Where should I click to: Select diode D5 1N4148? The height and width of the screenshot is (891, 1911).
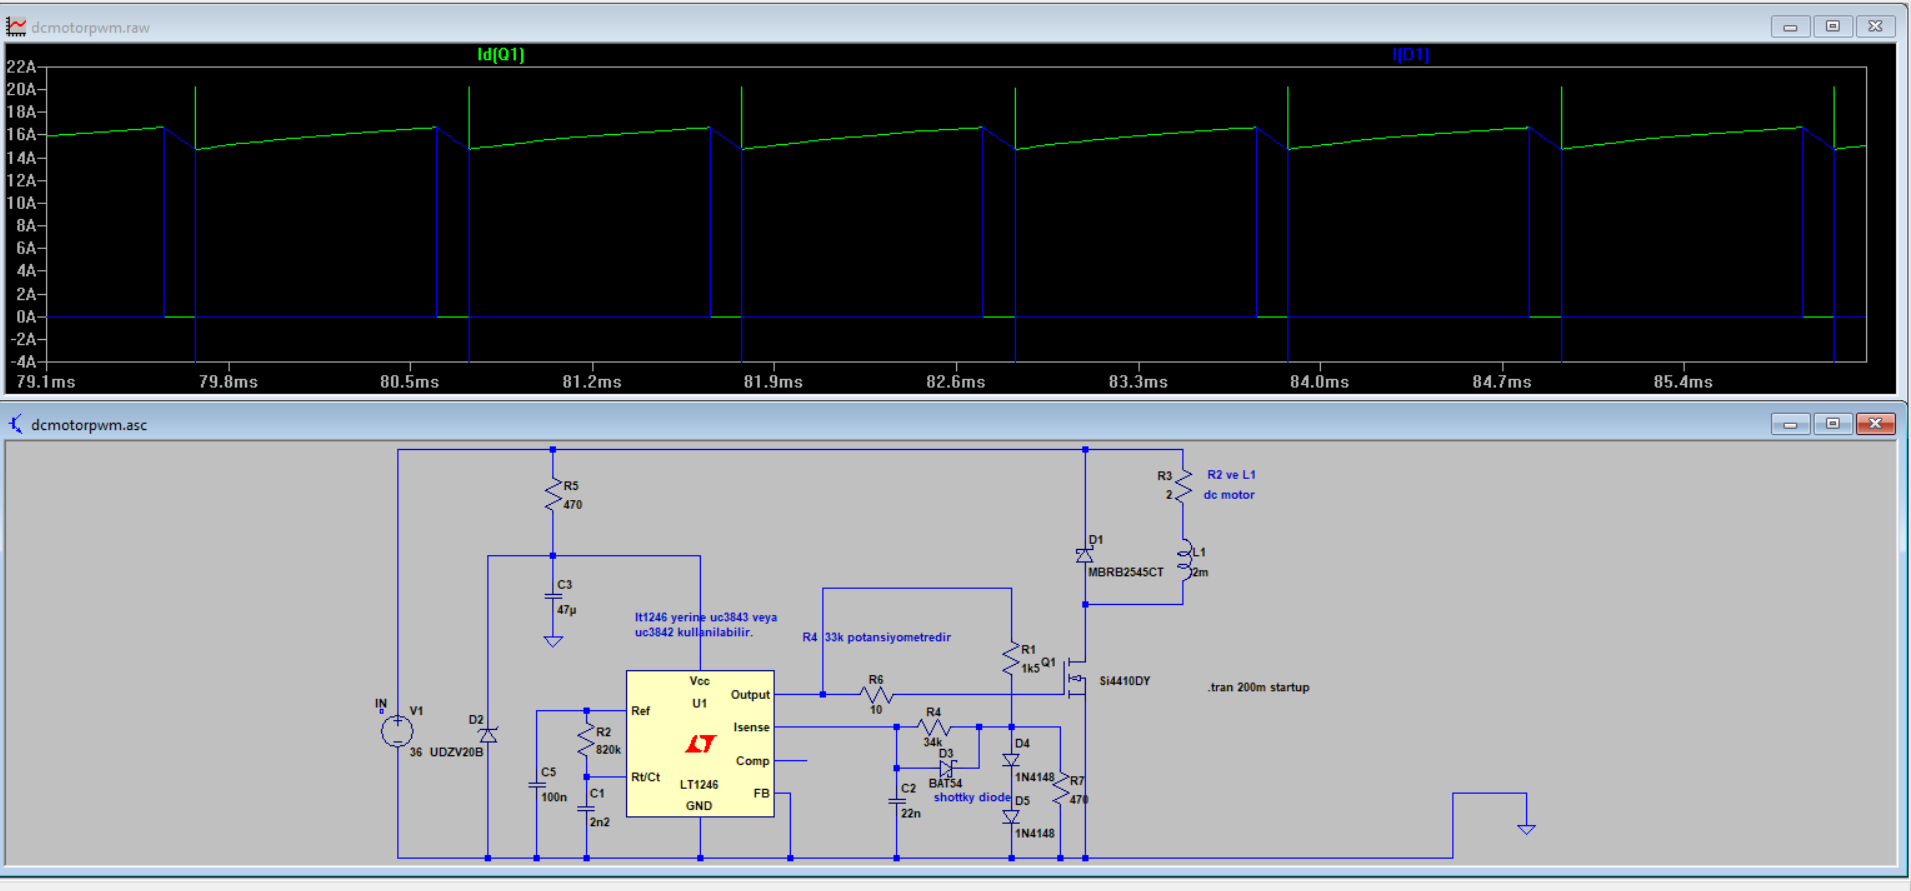coord(1012,817)
